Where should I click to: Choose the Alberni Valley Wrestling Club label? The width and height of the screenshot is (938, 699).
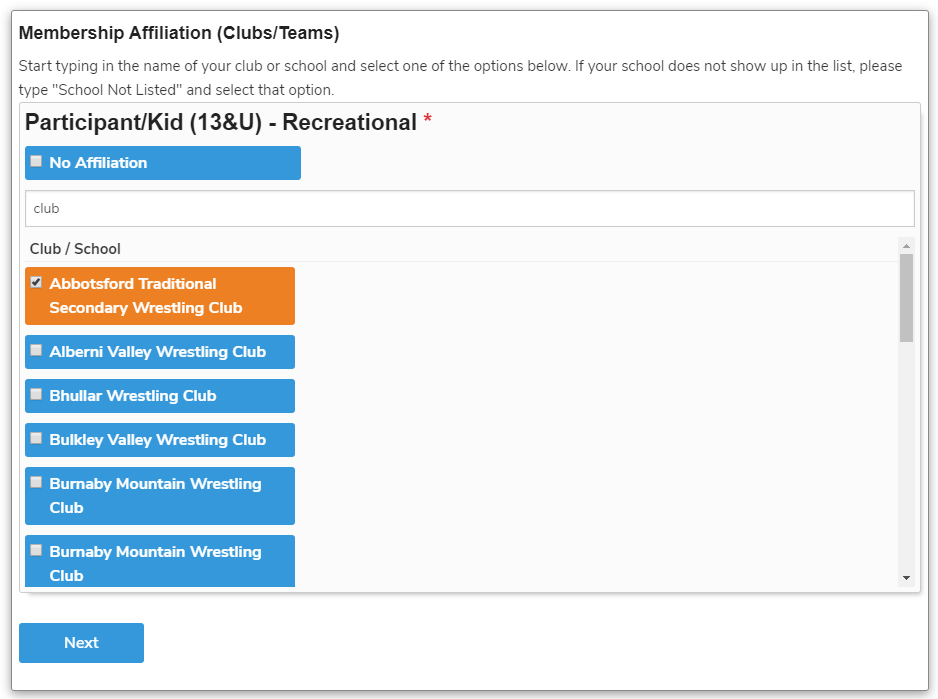[157, 352]
